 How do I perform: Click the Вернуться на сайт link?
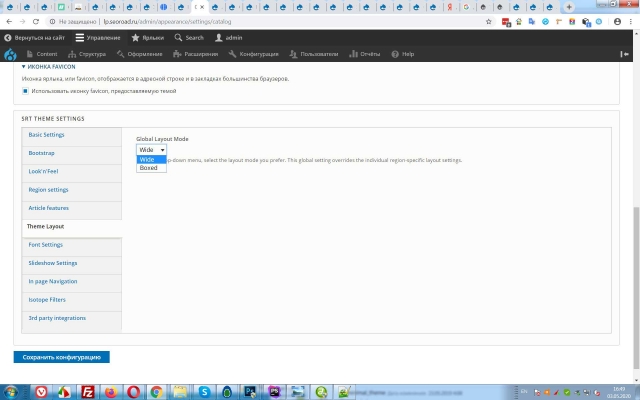(x=35, y=37)
